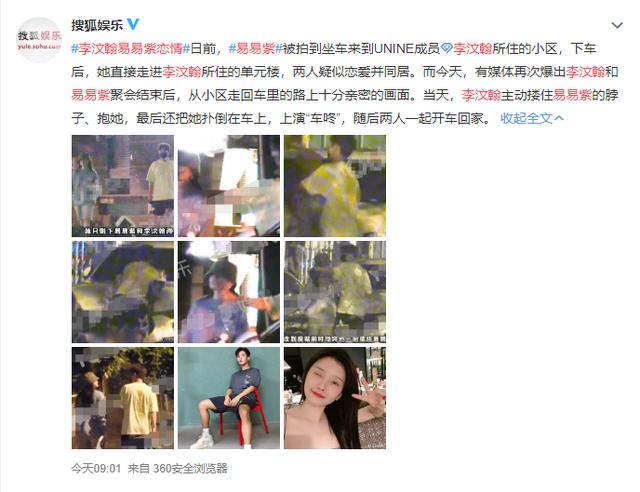Click the 360安全浏览器 source link
The image size is (640, 492).
[x=190, y=468]
